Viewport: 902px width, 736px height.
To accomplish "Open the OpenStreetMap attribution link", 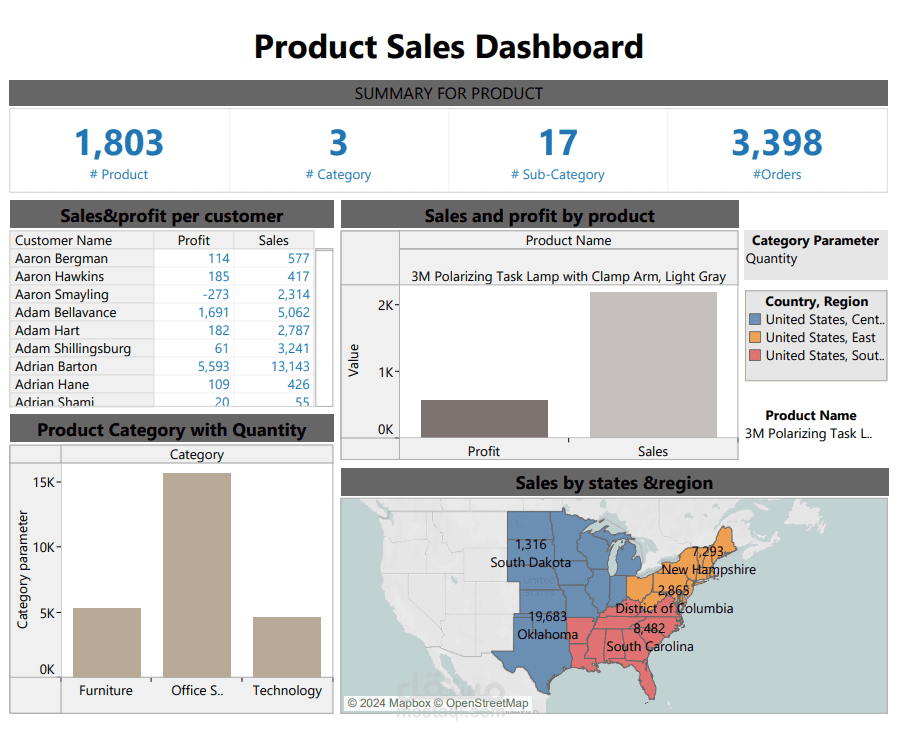I will coord(480,703).
